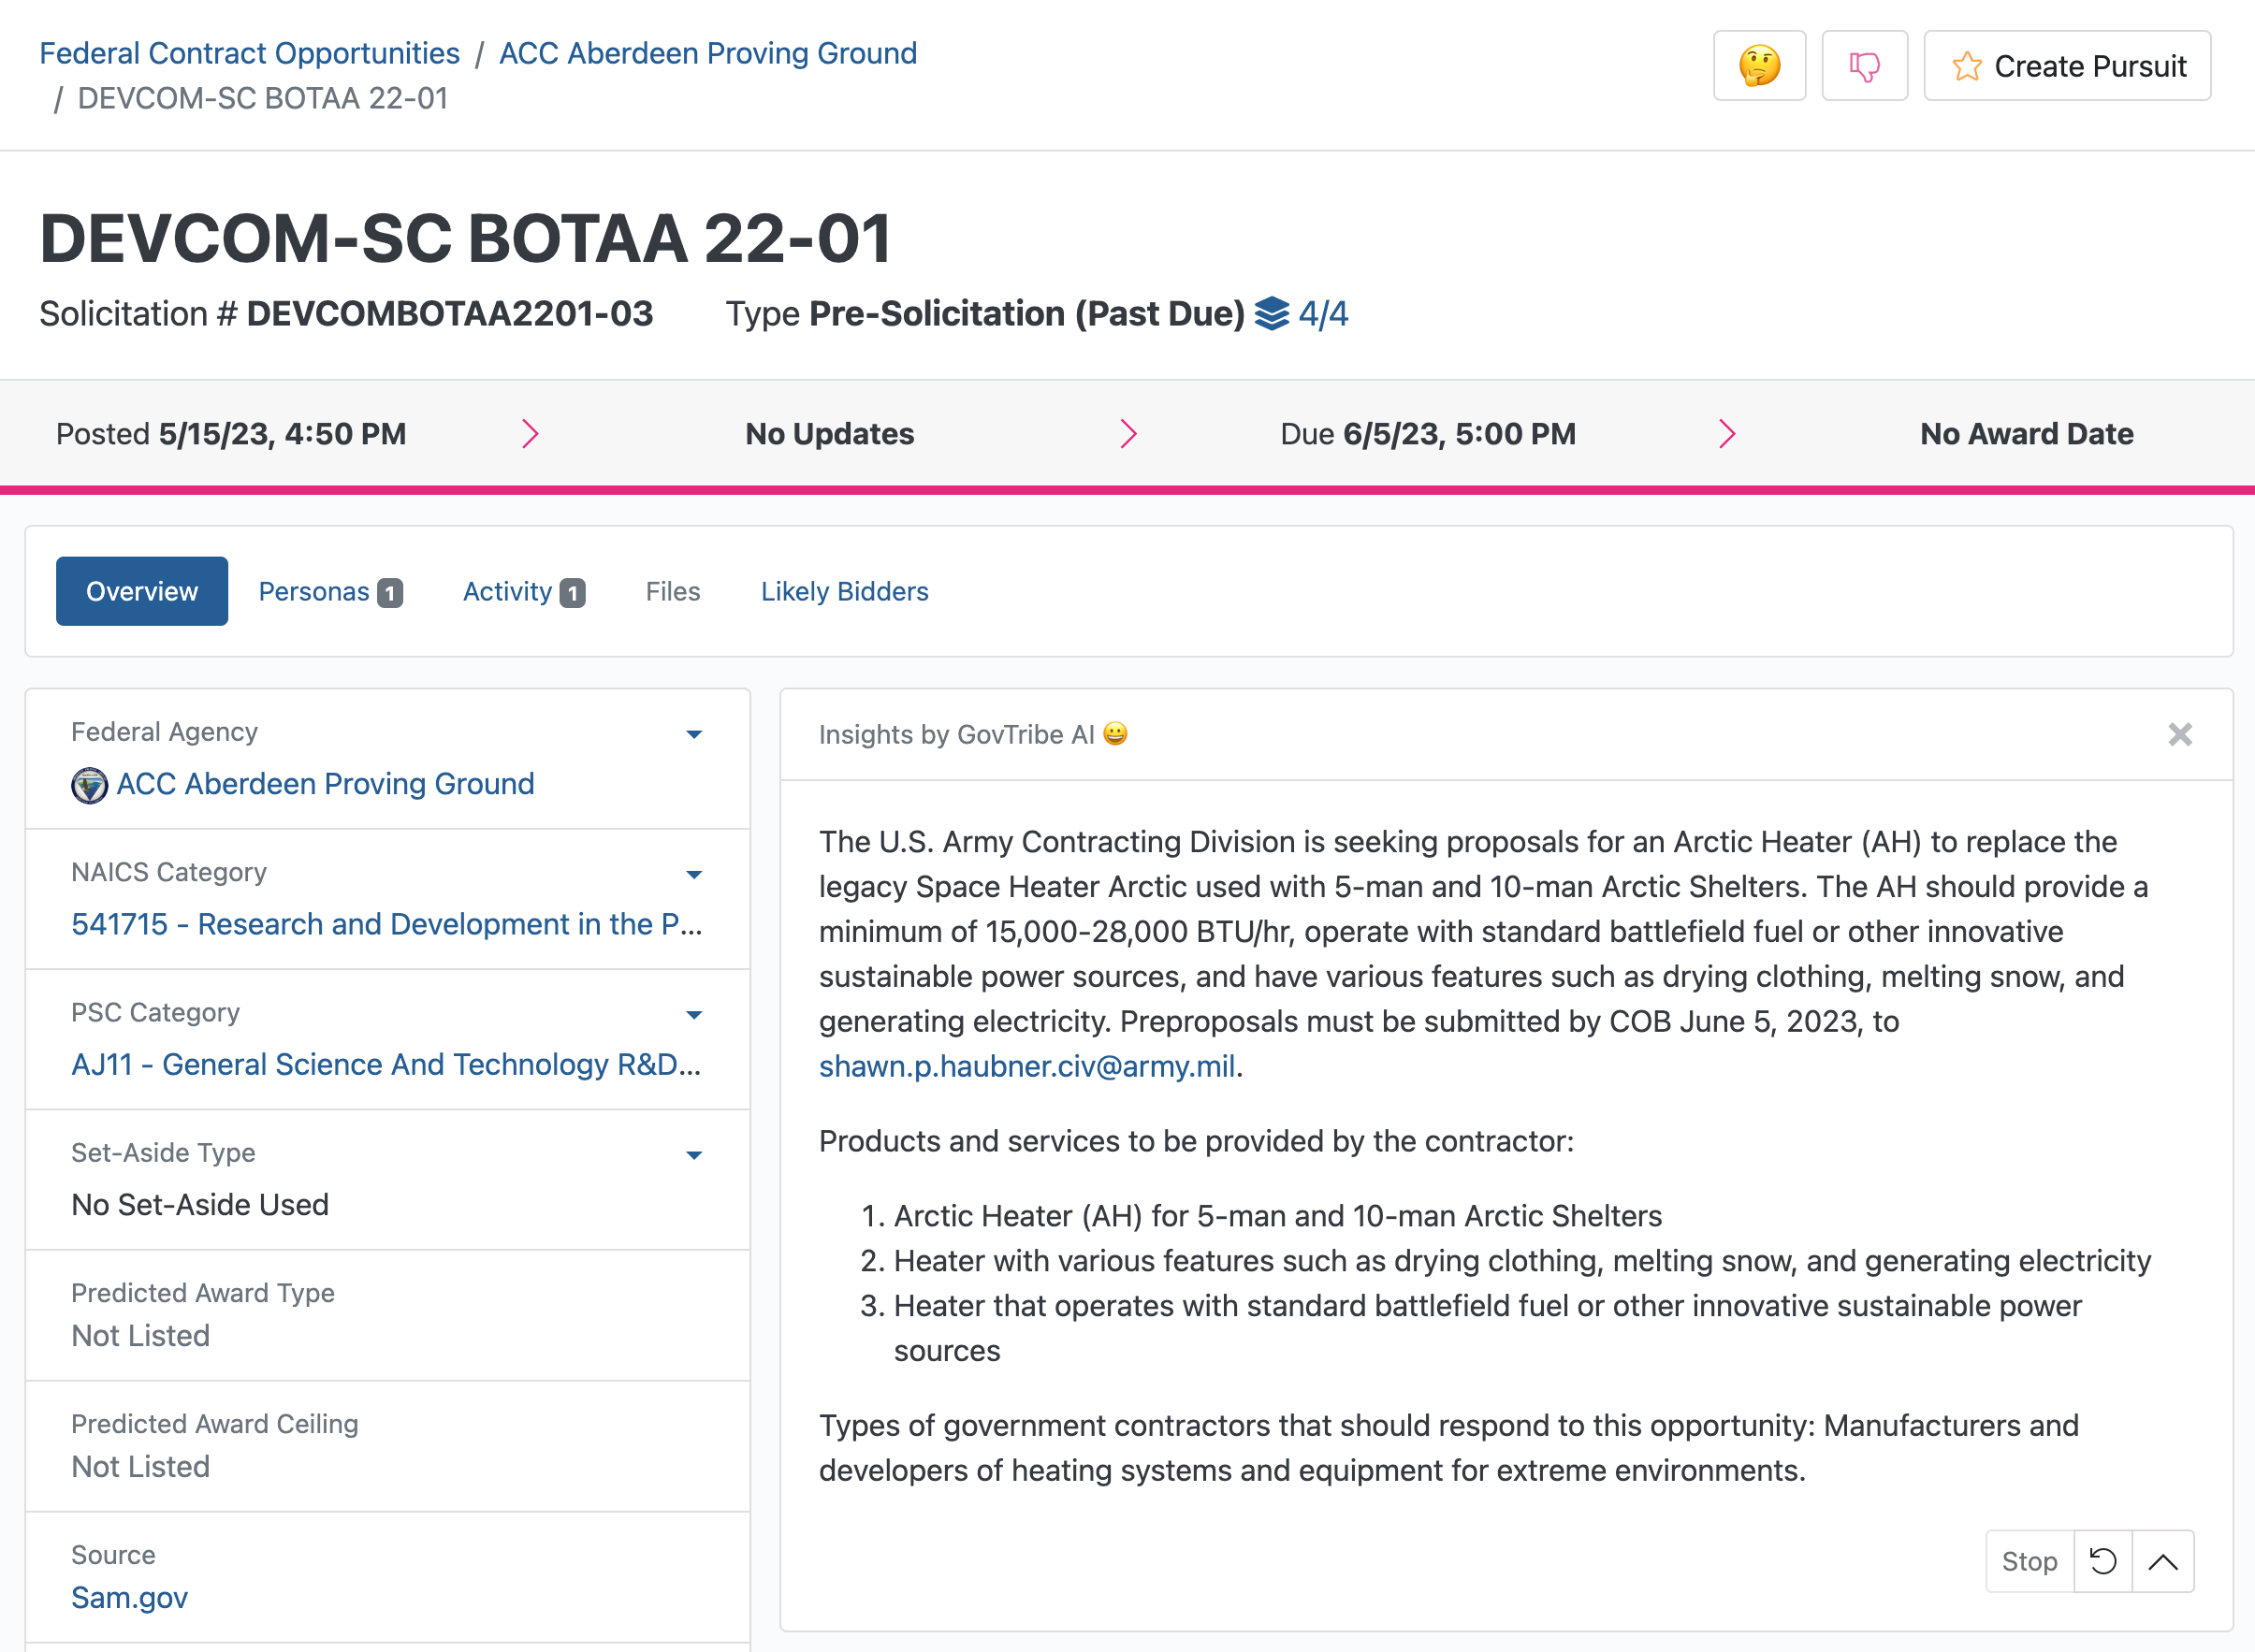
Task: Regenerate AI insights with refresh icon
Action: pyautogui.click(x=2103, y=1561)
